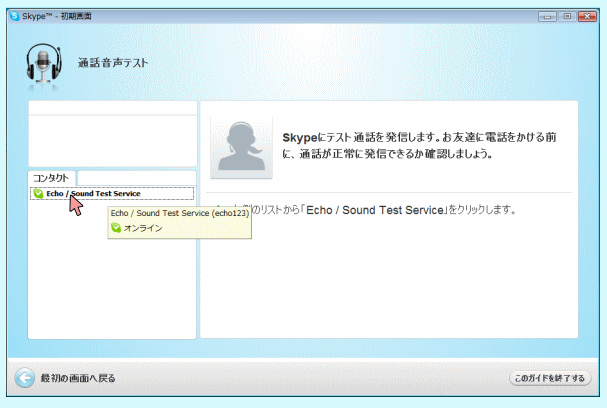This screenshot has height=408, width=607.
Task: Minimize the Skype window
Action: [x=547, y=16]
